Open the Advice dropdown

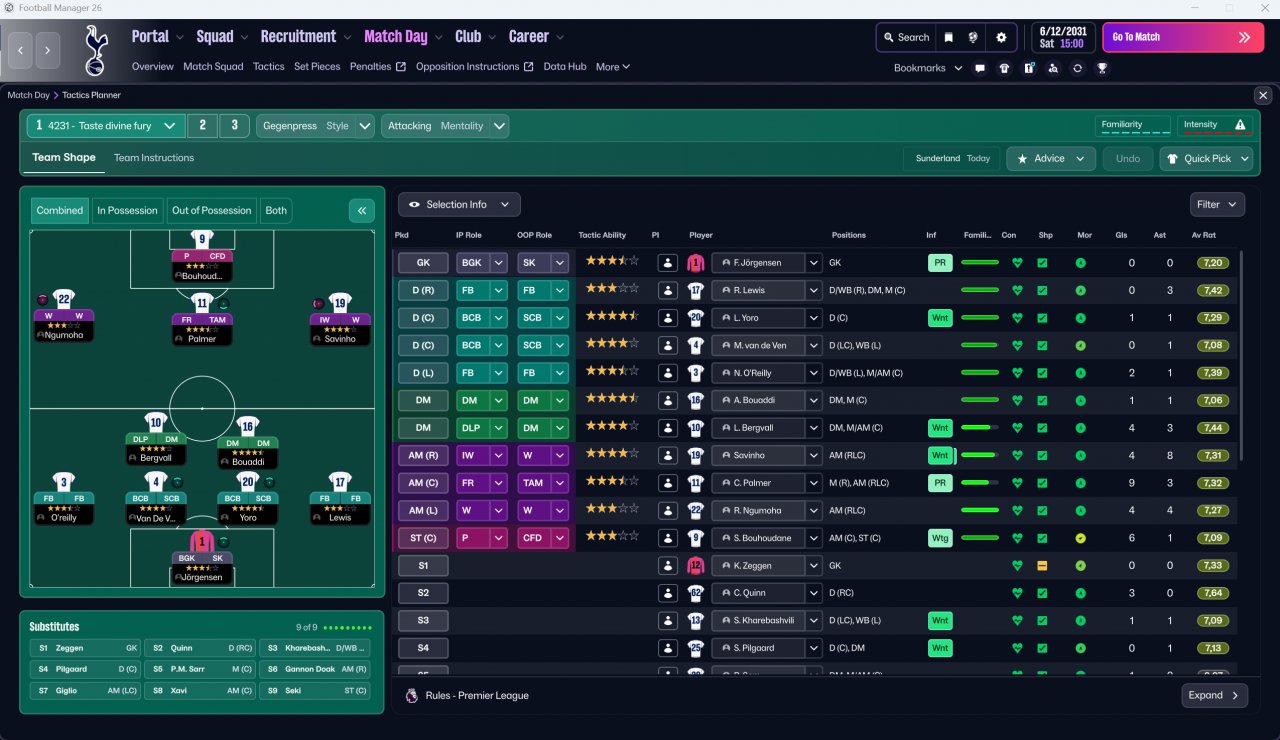(x=1050, y=158)
